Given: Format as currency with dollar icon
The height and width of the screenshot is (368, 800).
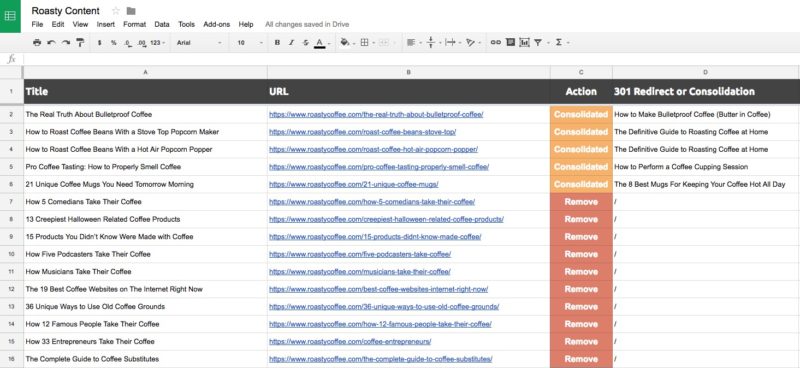Looking at the screenshot, I should tap(99, 43).
